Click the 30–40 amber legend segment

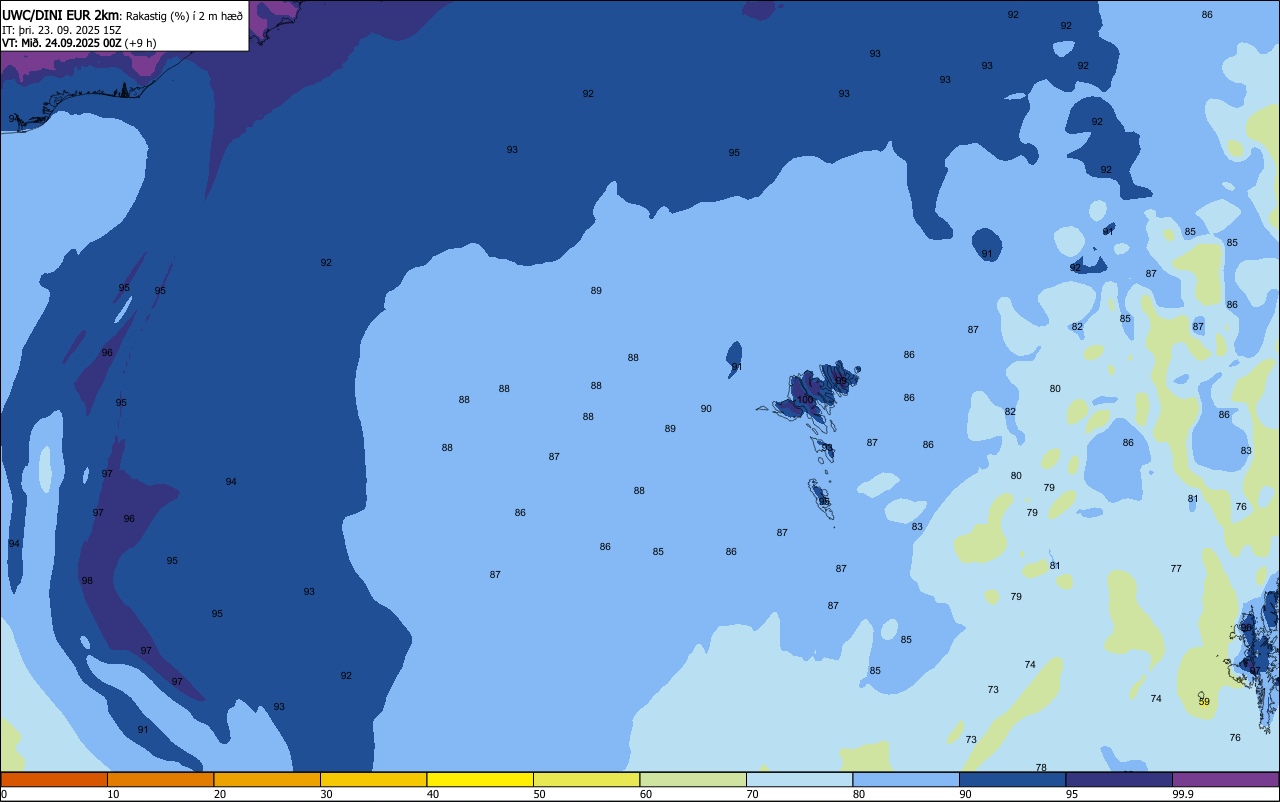(x=373, y=779)
